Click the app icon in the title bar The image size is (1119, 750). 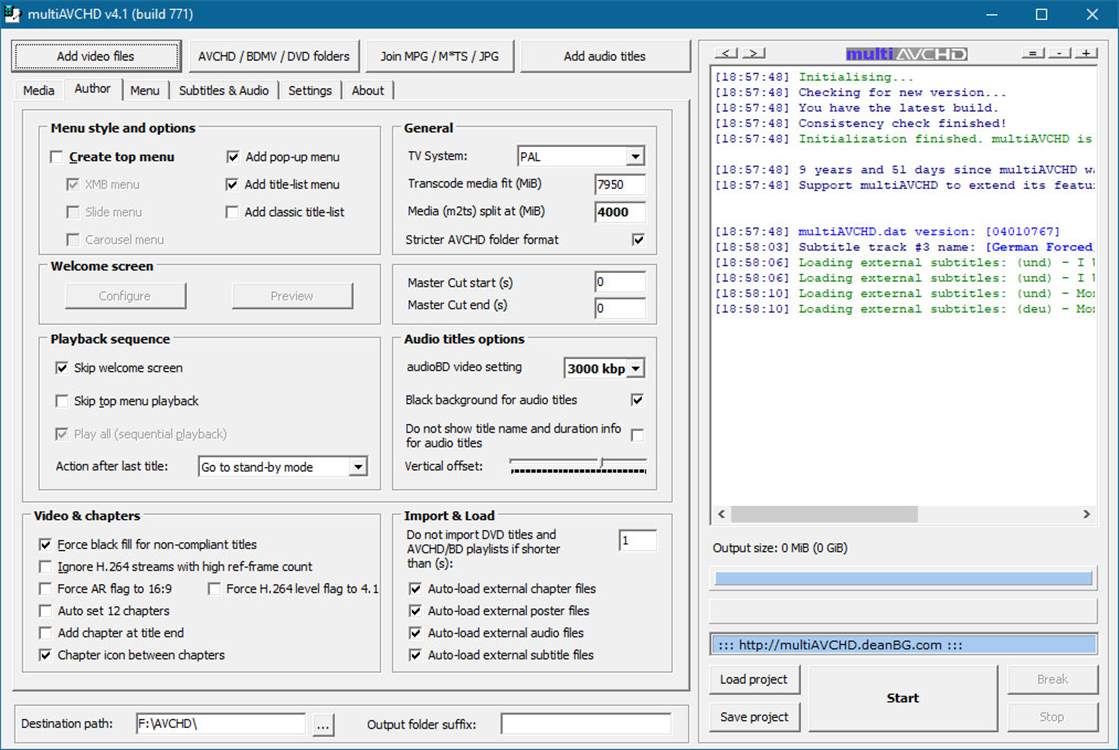click(x=12, y=14)
